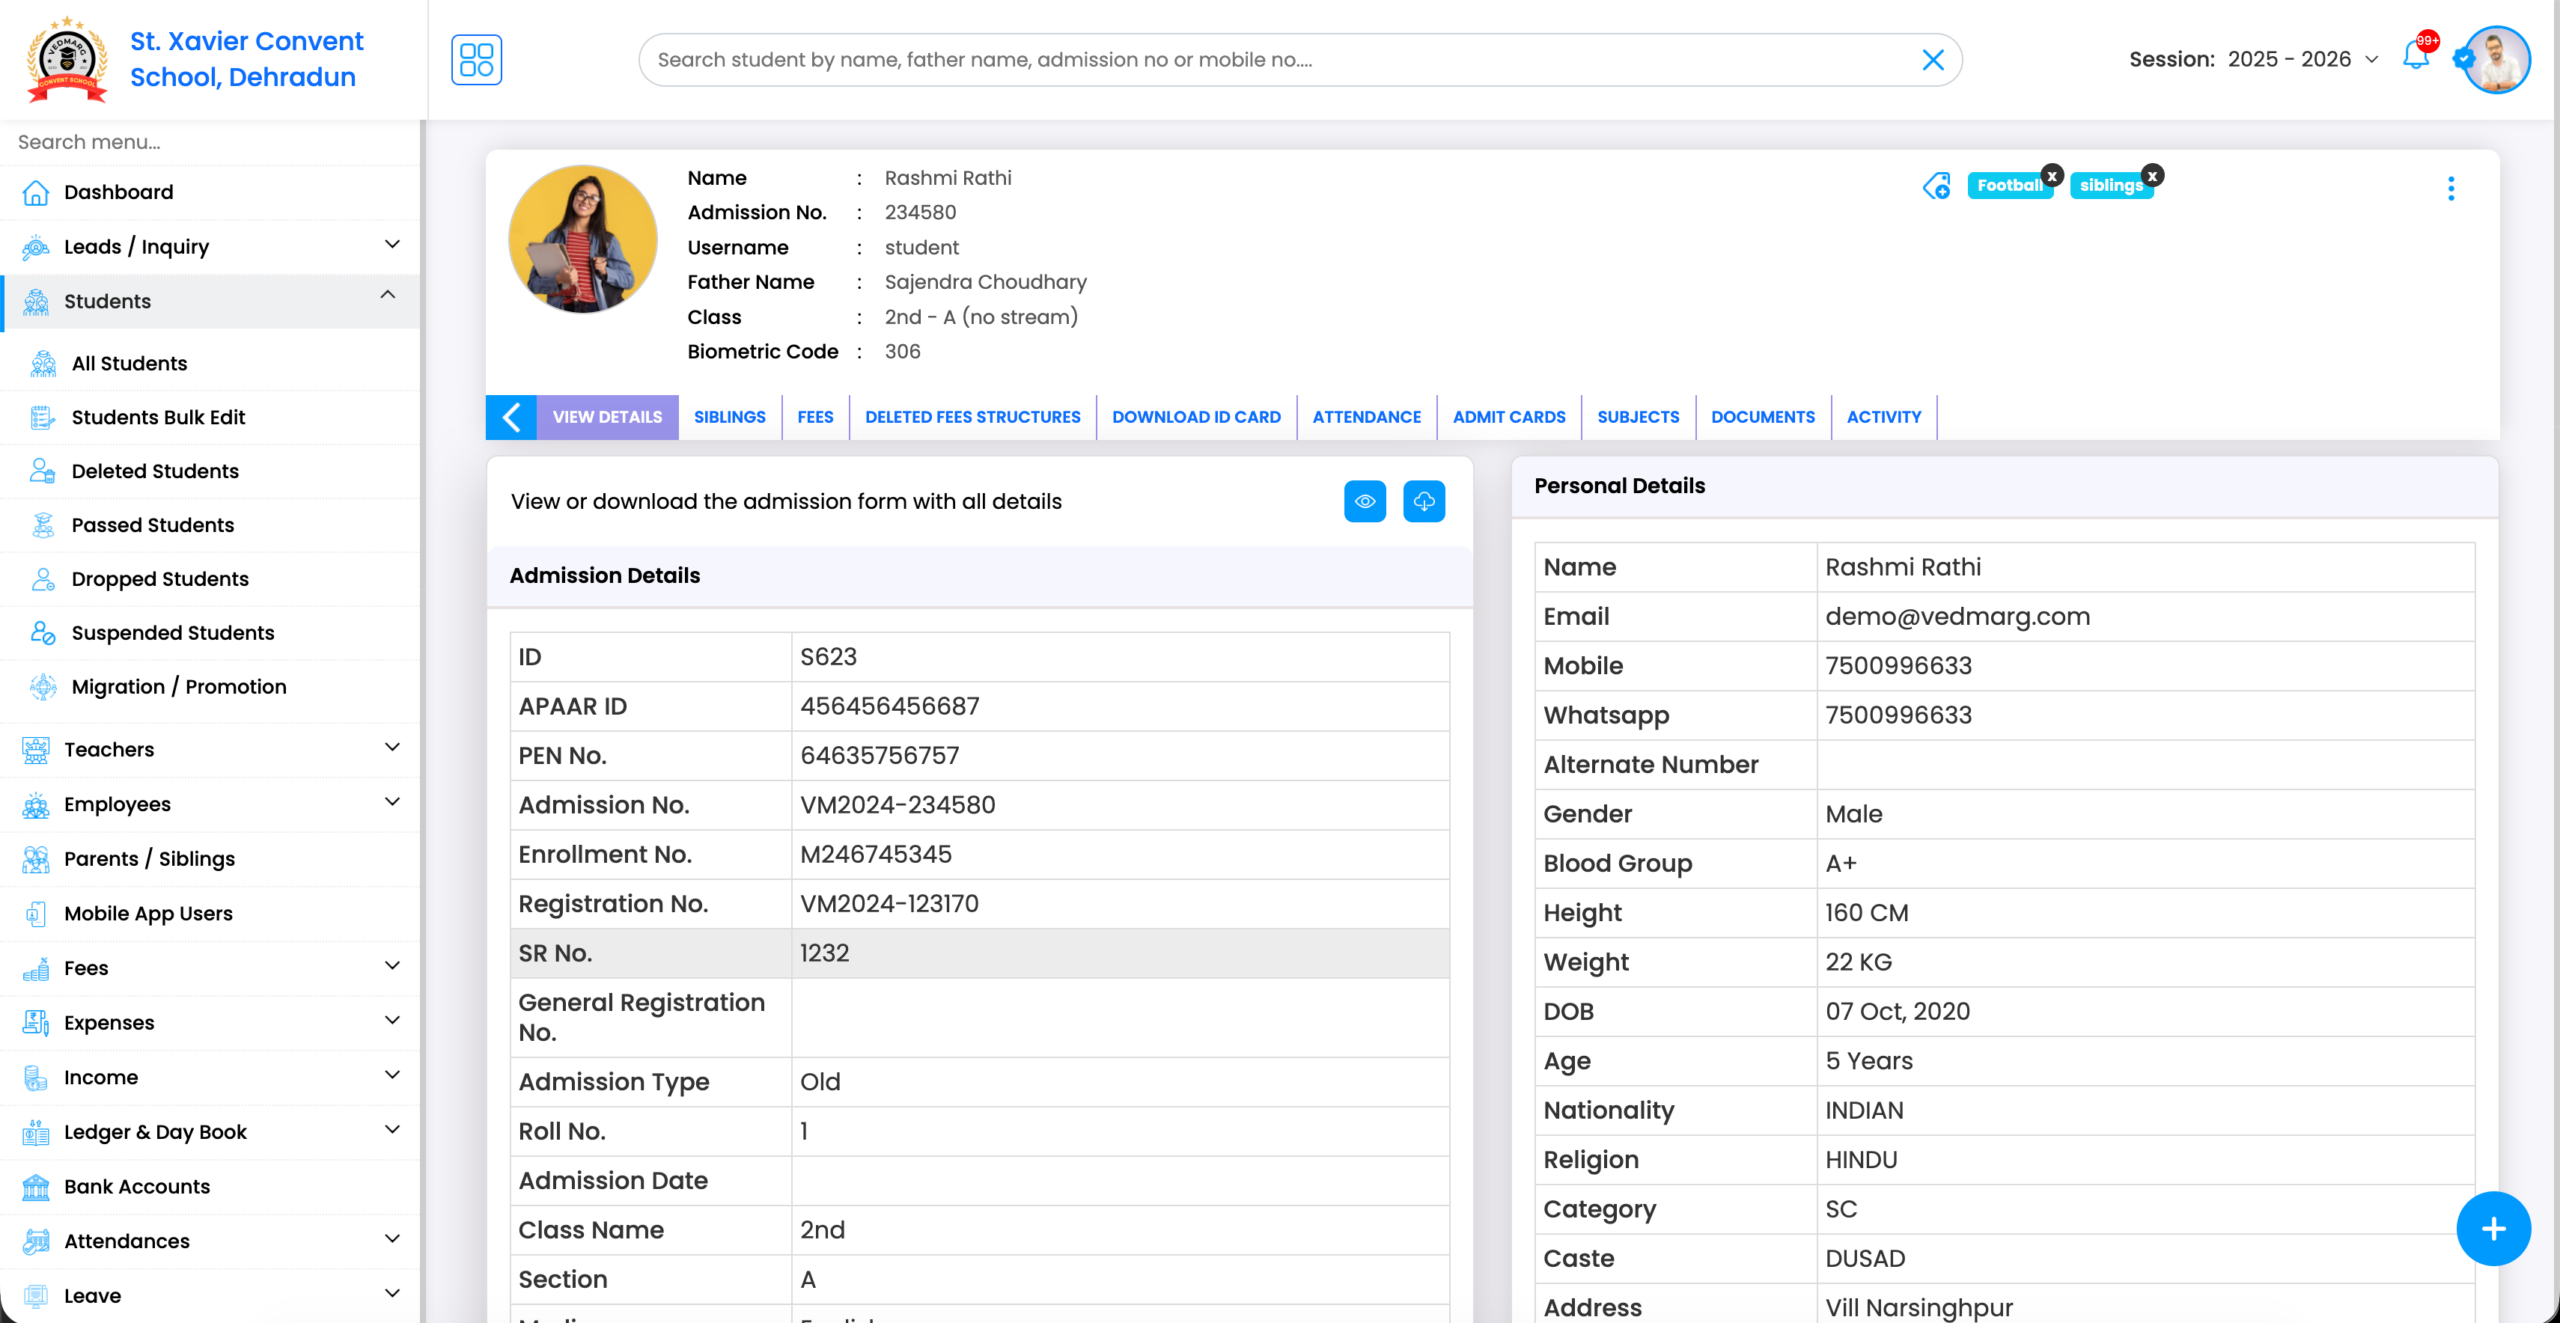Collapse the Students section
Screen dimensions: 2560x1323
pos(389,296)
